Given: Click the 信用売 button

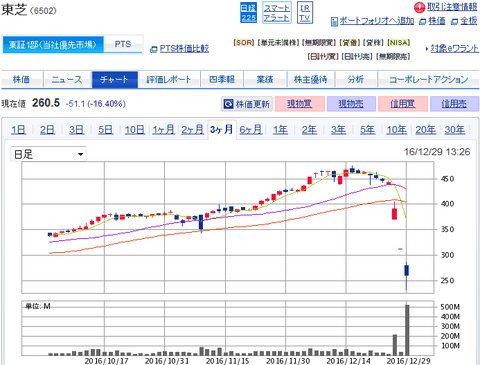Looking at the screenshot, I should [x=454, y=104].
